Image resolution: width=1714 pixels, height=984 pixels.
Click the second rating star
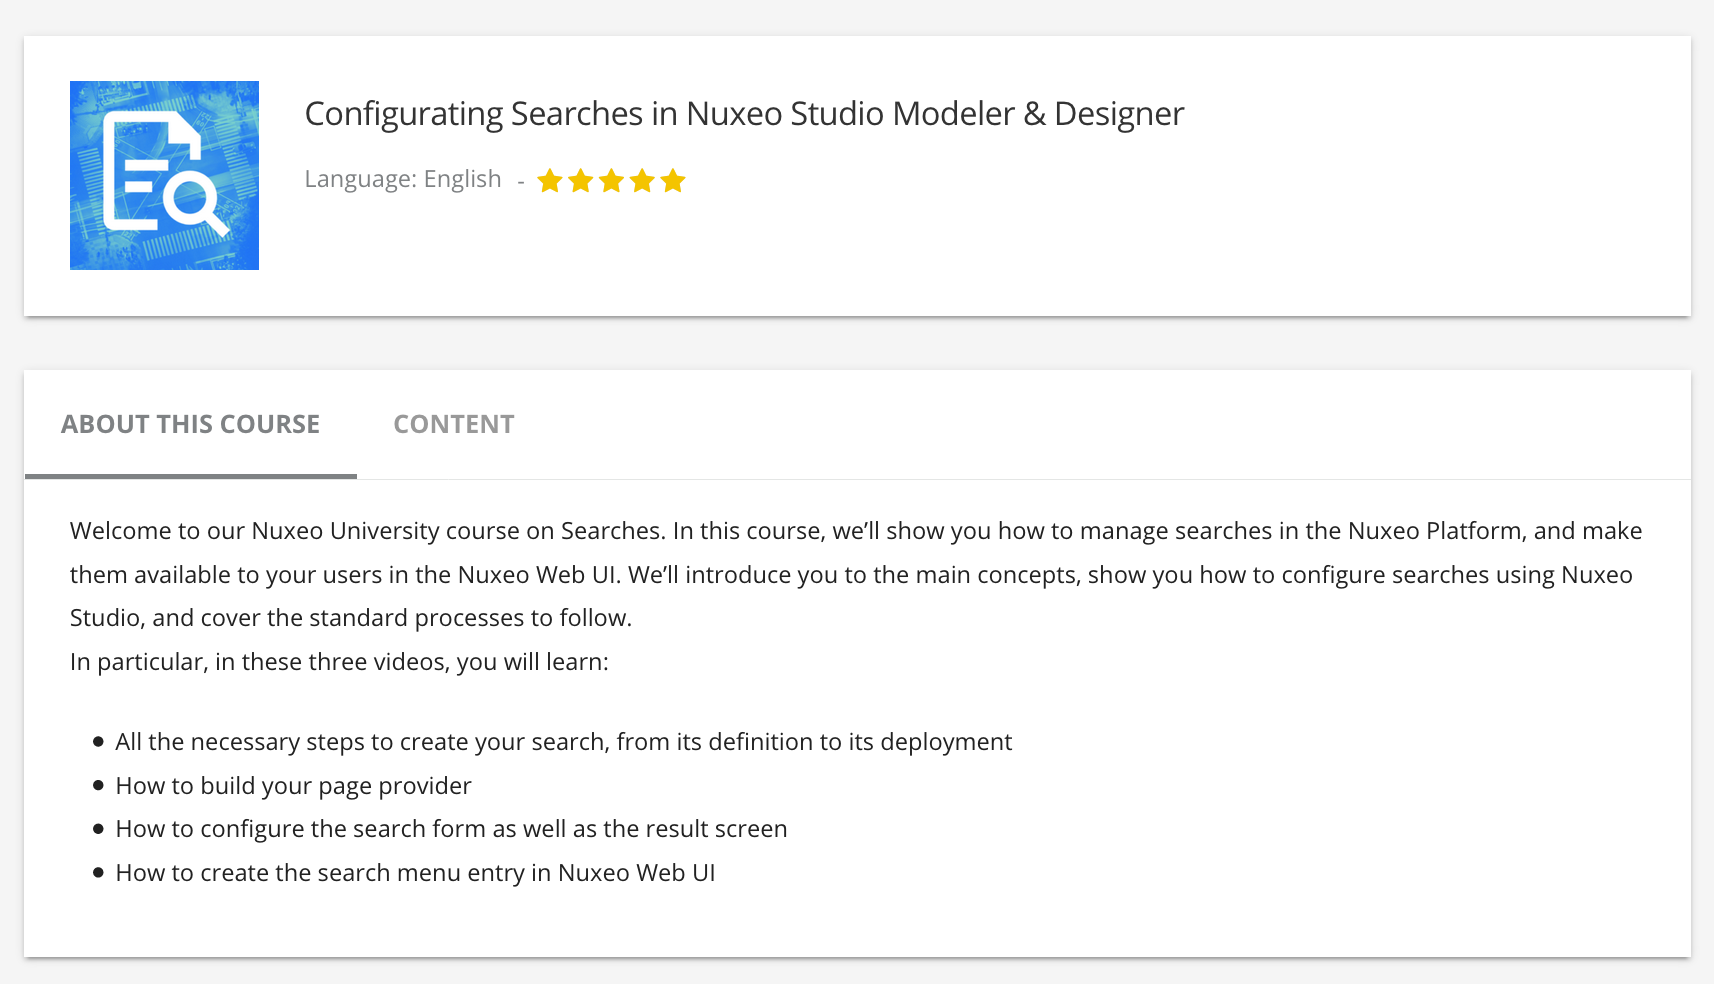pos(581,181)
